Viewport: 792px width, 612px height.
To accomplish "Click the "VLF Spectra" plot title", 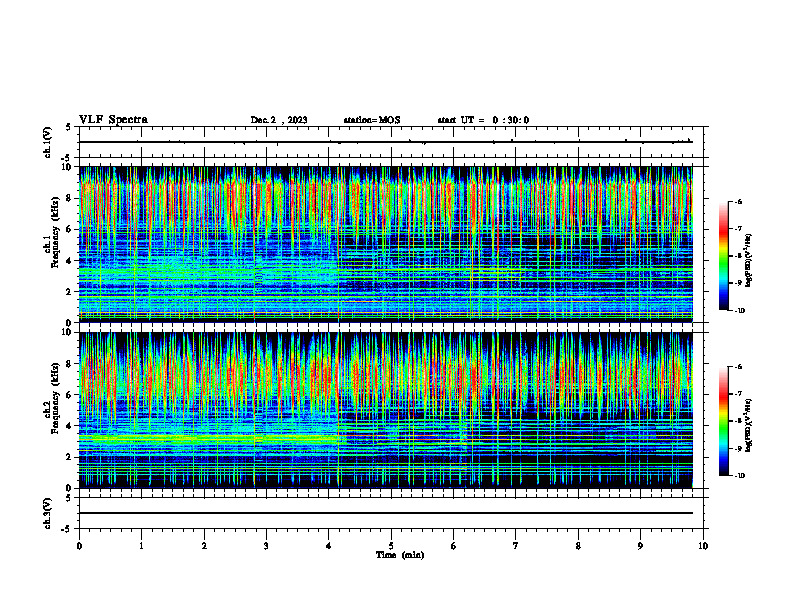I will pyautogui.click(x=113, y=120).
